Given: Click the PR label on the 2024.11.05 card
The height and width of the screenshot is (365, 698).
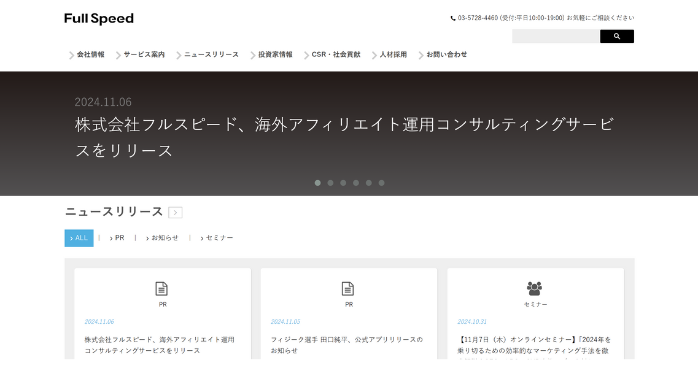Looking at the screenshot, I should click(x=349, y=305).
